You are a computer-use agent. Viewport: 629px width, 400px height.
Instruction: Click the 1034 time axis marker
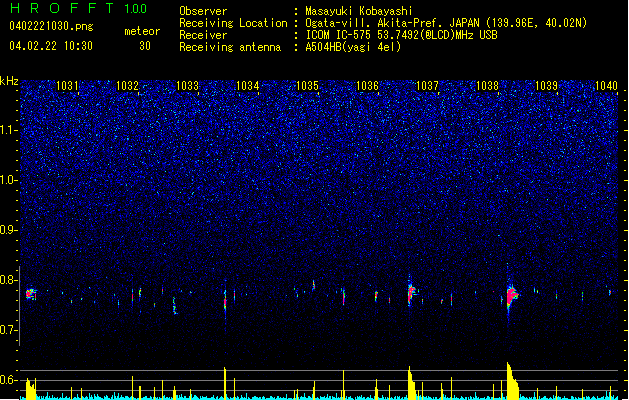248,86
